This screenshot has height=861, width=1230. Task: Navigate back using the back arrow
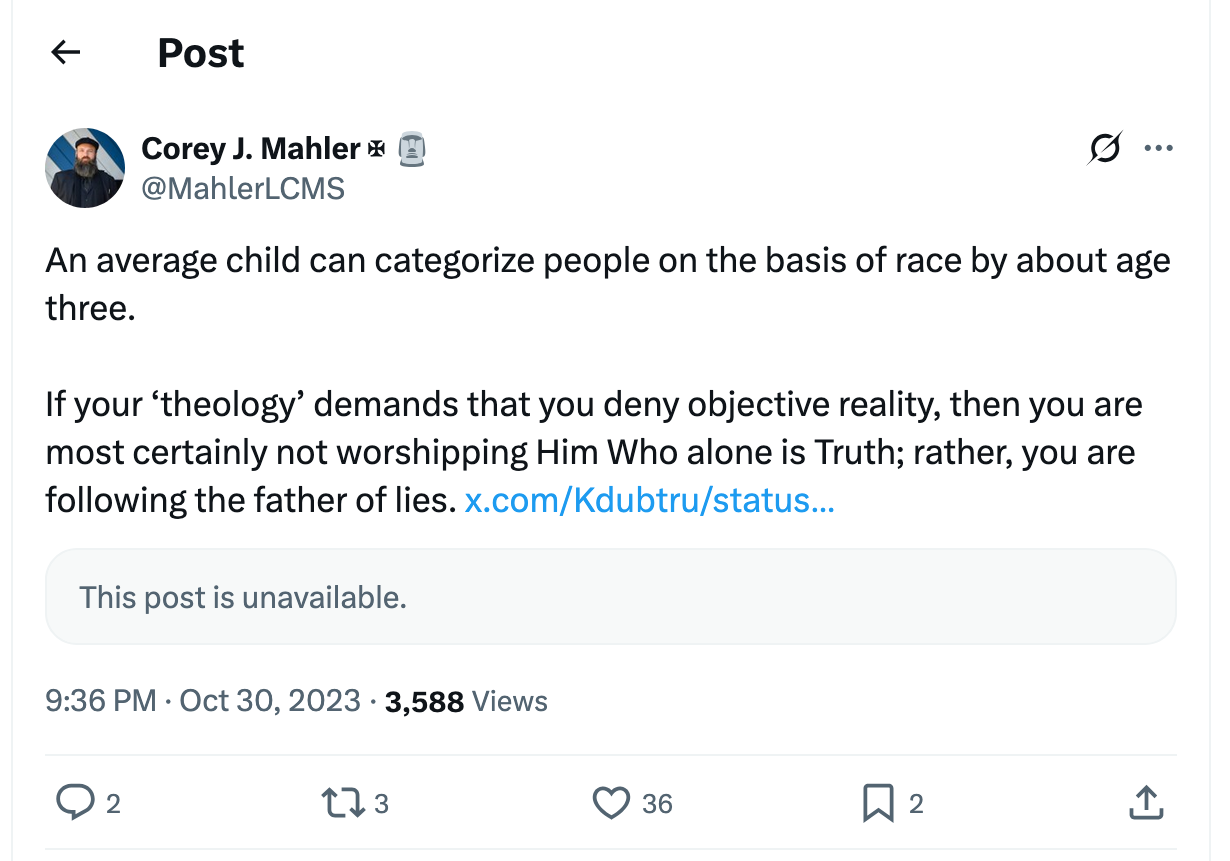tap(65, 52)
